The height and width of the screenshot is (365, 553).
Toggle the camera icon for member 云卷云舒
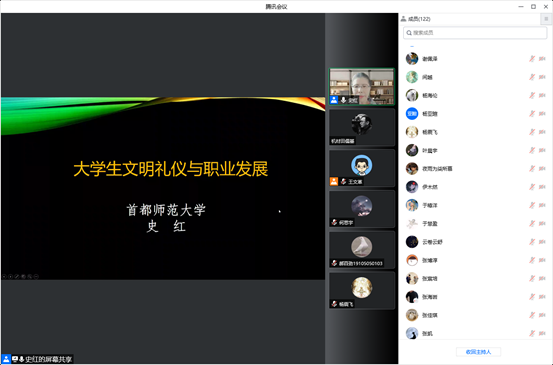[542, 242]
